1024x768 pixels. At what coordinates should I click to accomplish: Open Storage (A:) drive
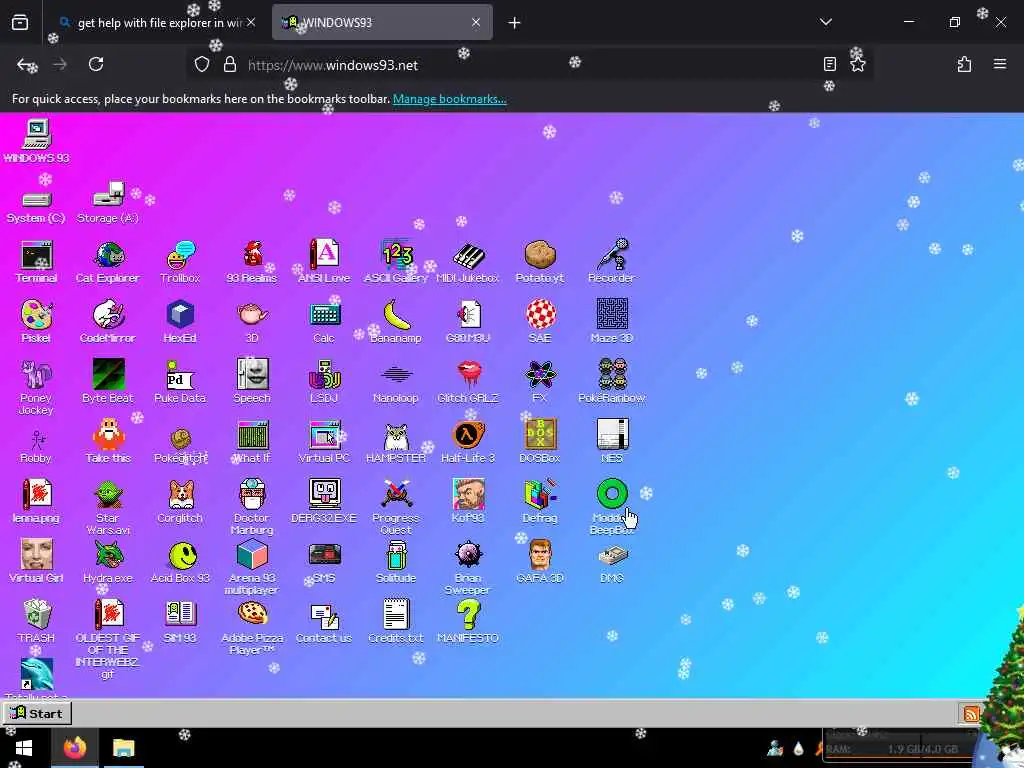pyautogui.click(x=108, y=202)
